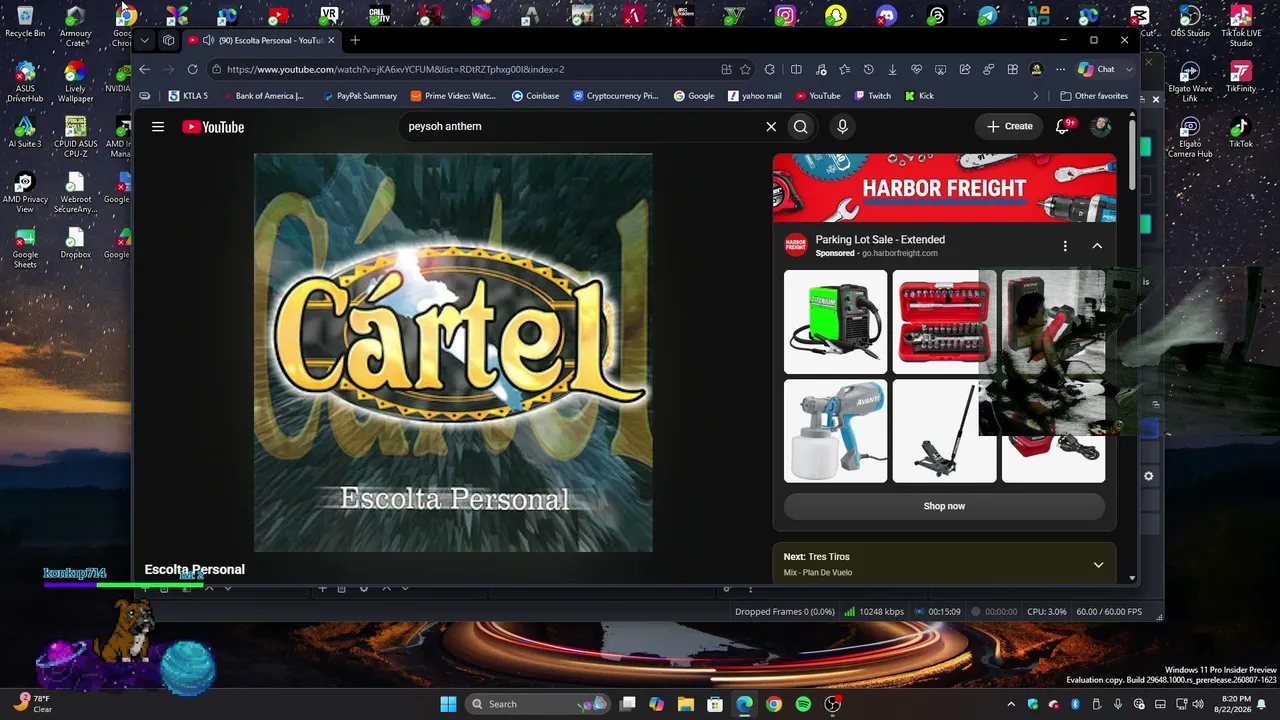Viewport: 1280px width, 720px height.
Task: Reload the page in Edge
Action: [192, 69]
